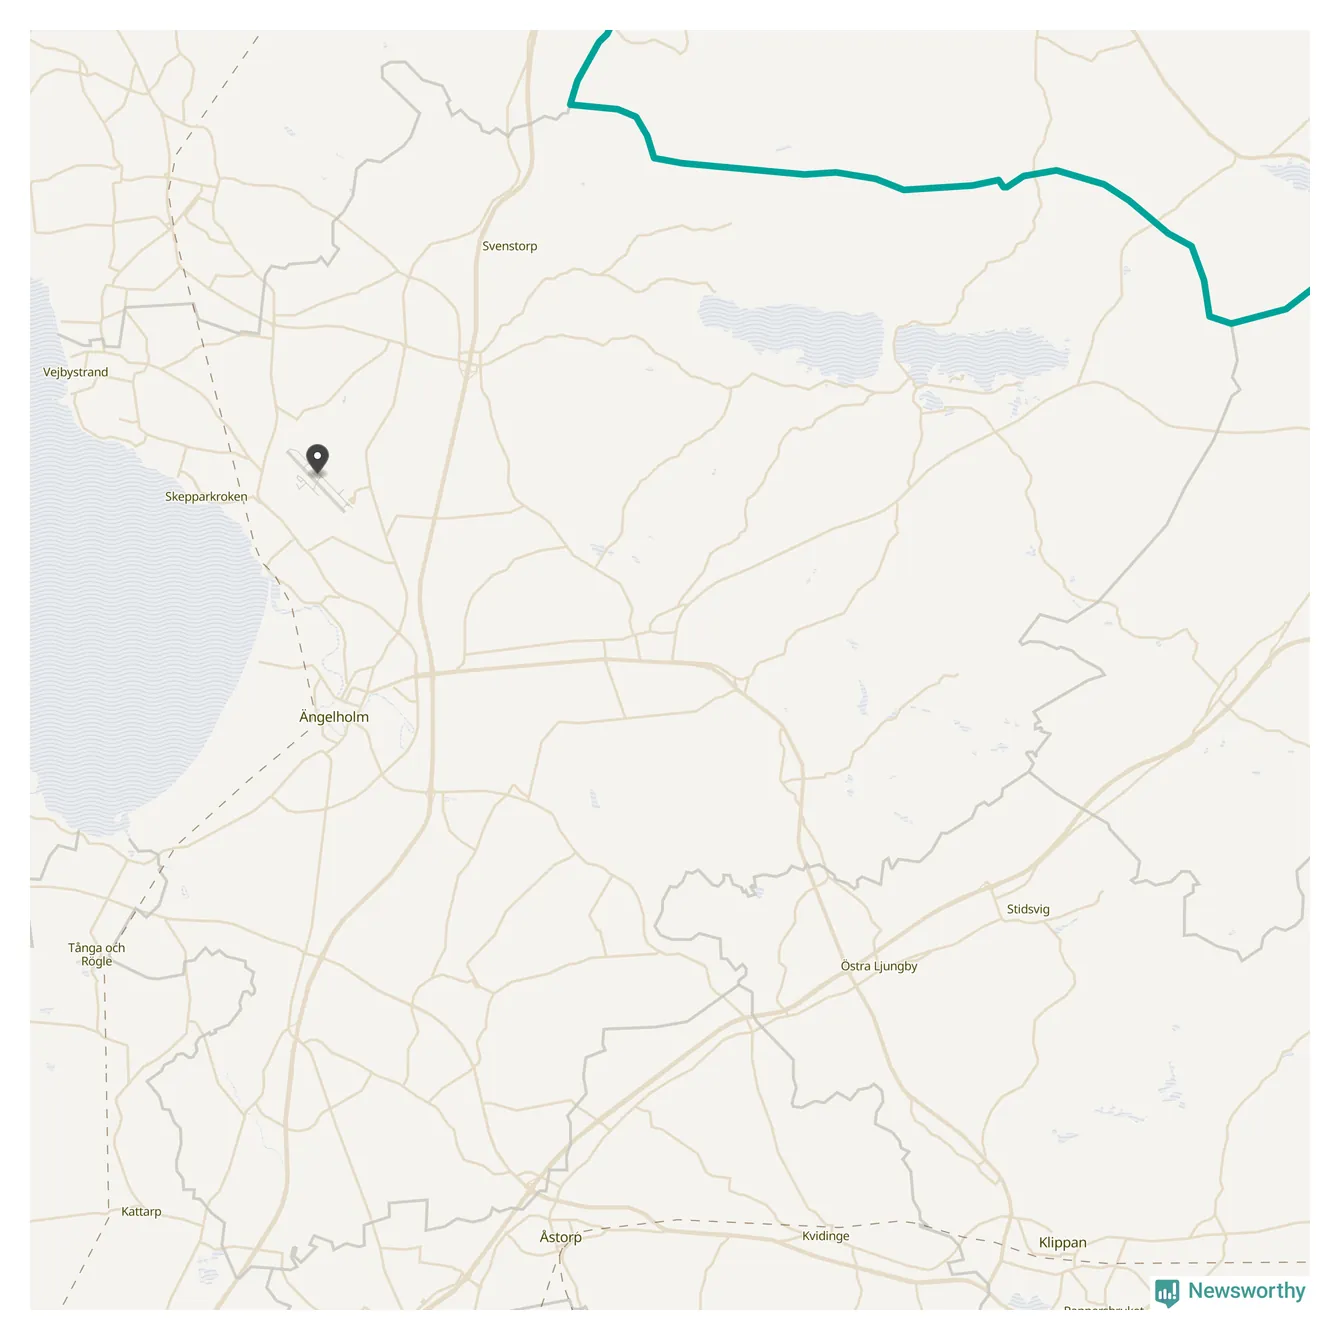This screenshot has width=1340, height=1340.
Task: Click the Svenstorp place label
Action: 510,246
